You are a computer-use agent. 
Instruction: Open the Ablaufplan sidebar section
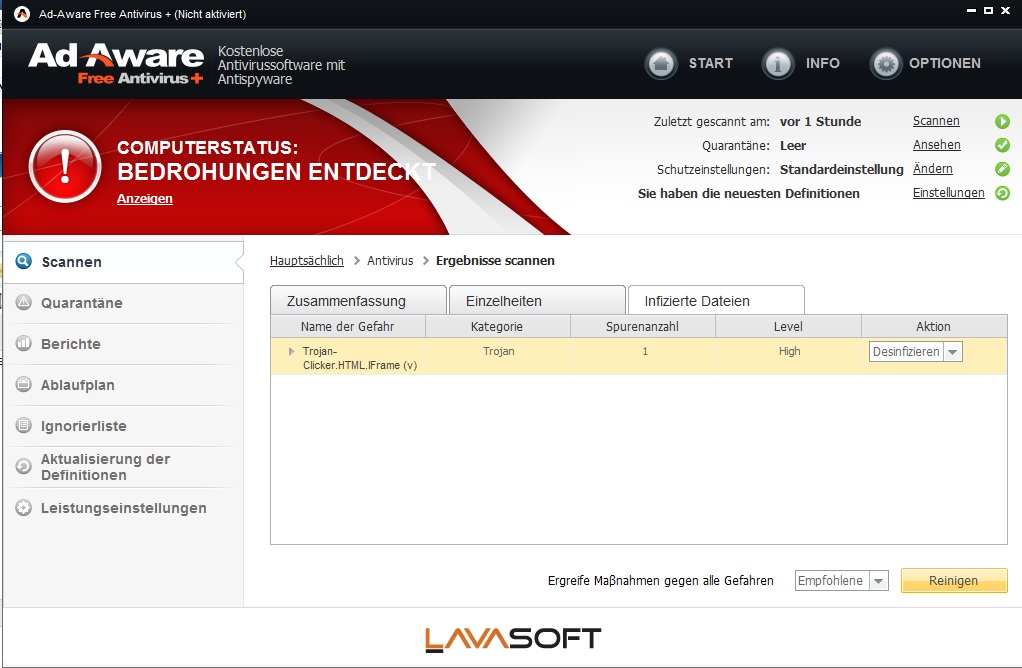[124, 385]
